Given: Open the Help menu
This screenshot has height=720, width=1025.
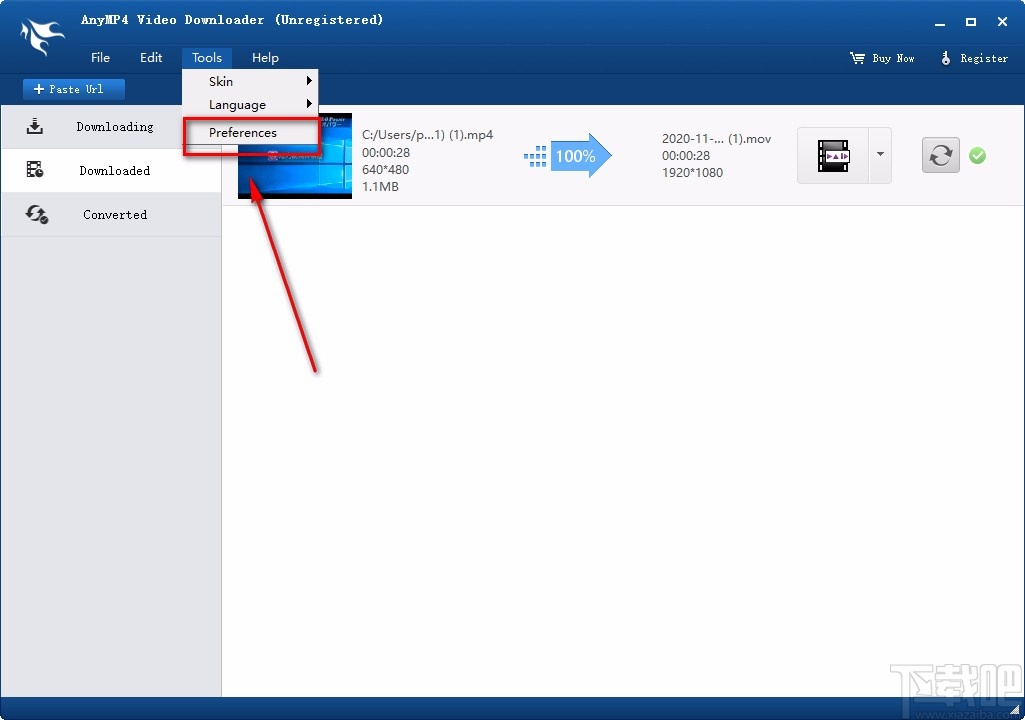Looking at the screenshot, I should [265, 58].
